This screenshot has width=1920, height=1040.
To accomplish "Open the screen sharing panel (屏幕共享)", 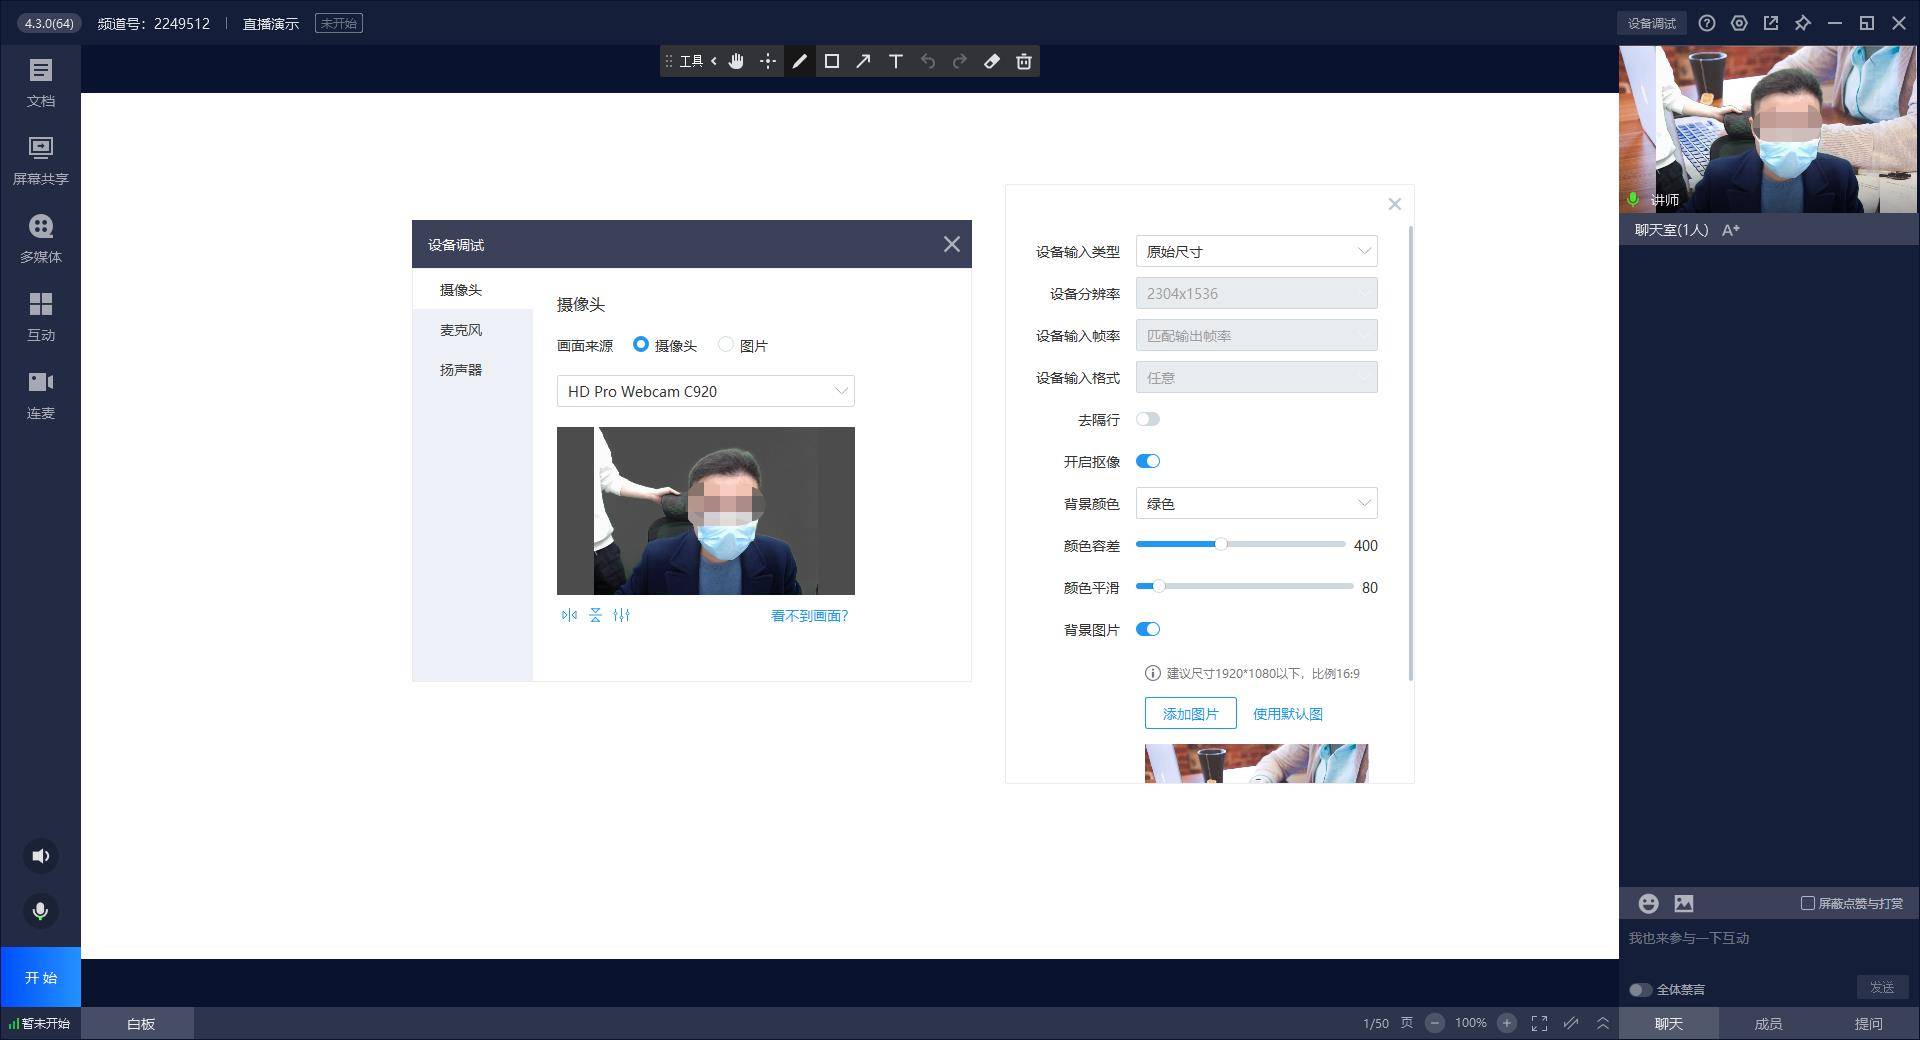I will tap(40, 160).
